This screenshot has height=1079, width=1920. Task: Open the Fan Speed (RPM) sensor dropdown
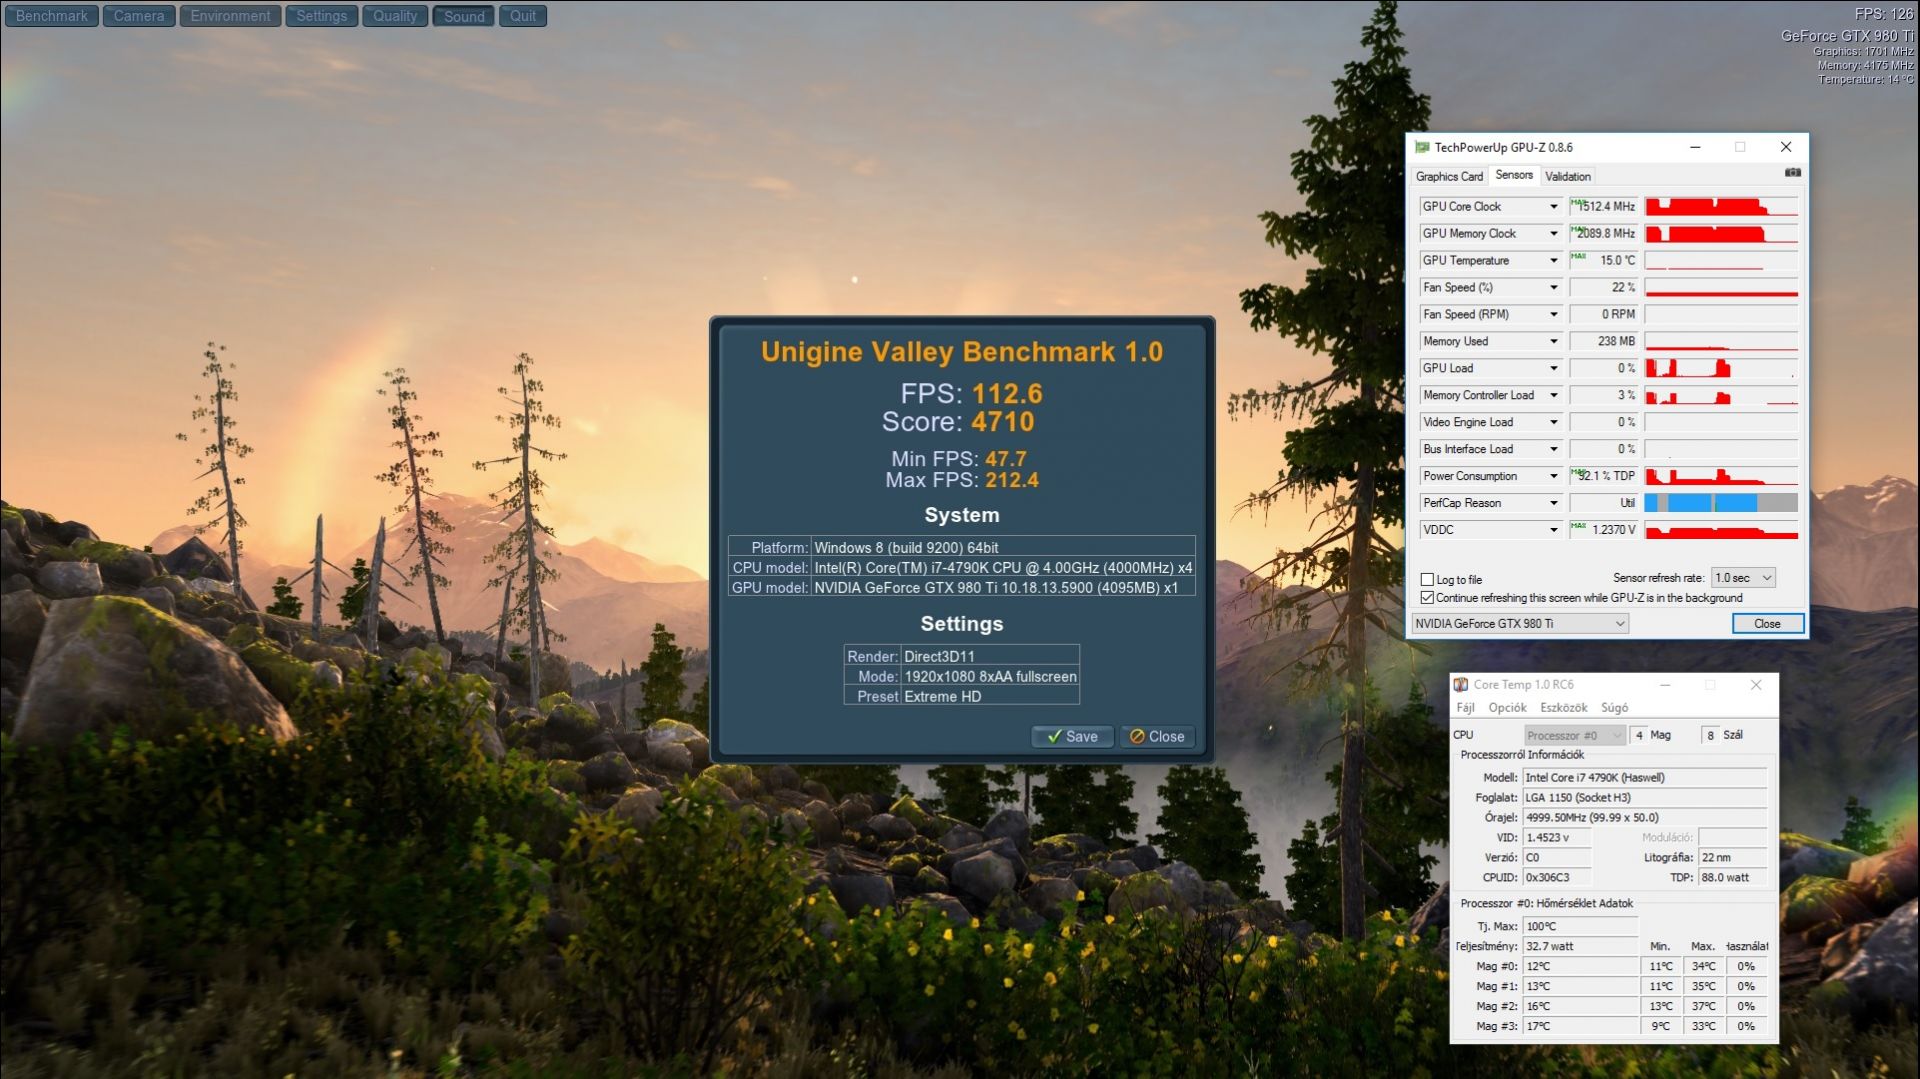(x=1553, y=315)
